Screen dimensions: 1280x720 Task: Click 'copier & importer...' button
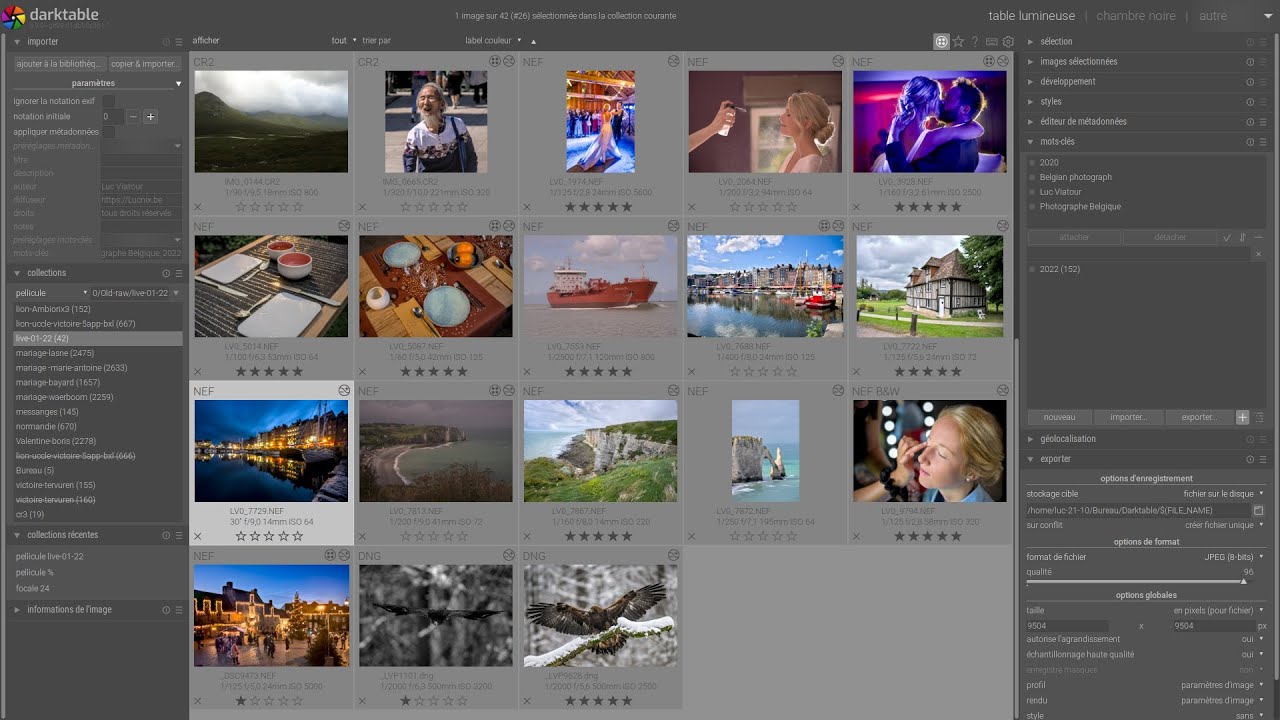pyautogui.click(x=144, y=64)
